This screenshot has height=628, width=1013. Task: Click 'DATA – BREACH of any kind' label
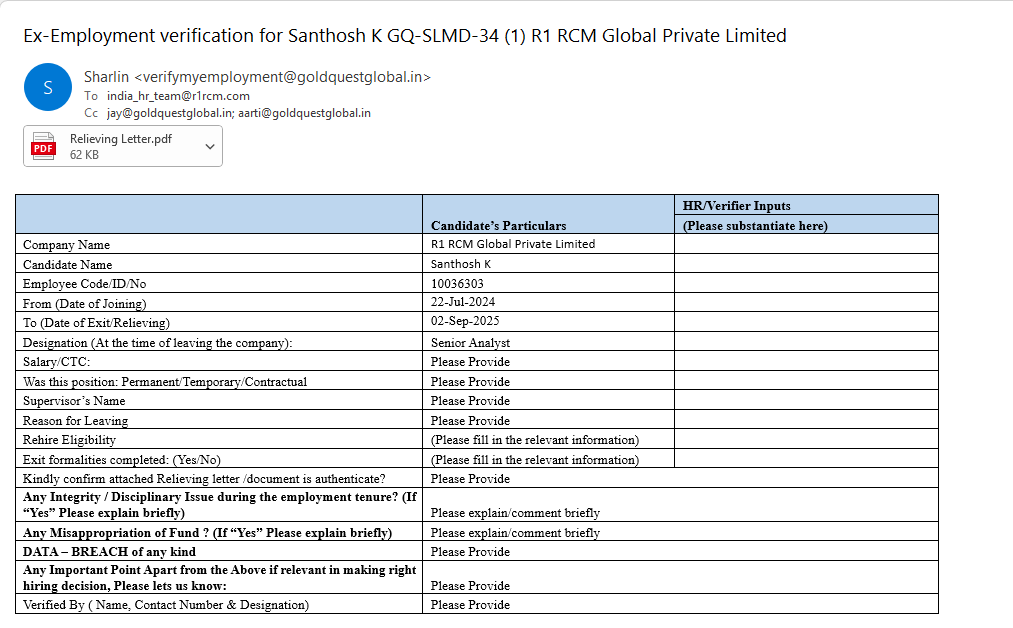pyautogui.click(x=109, y=552)
